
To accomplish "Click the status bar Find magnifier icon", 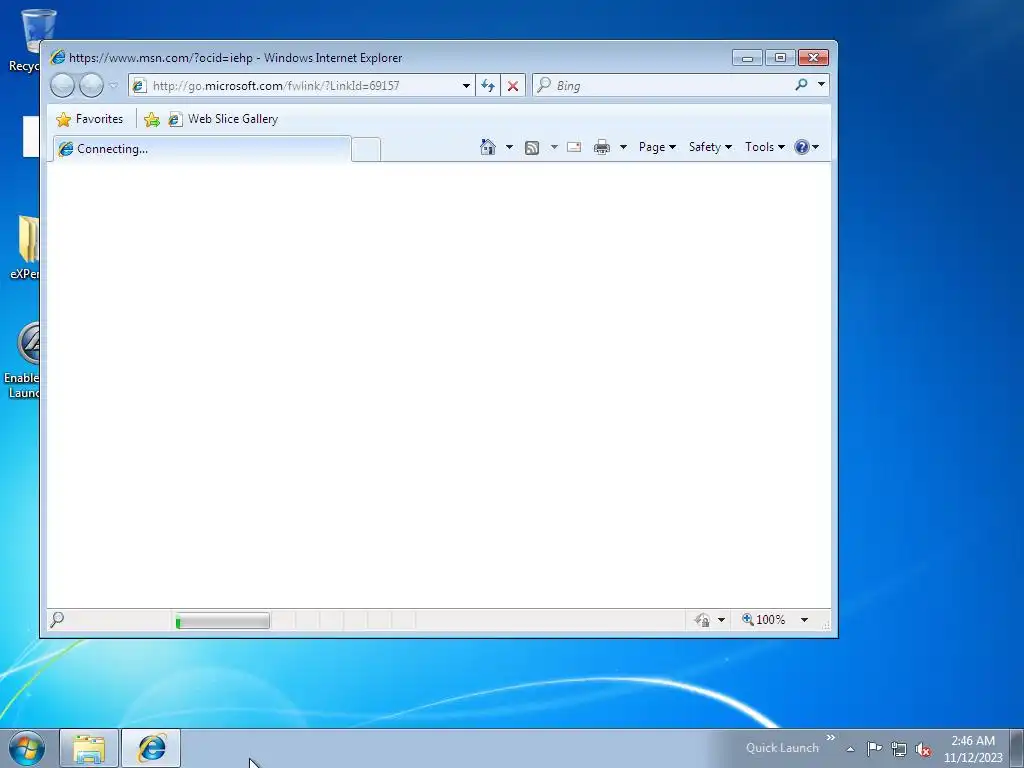I will point(57,619).
